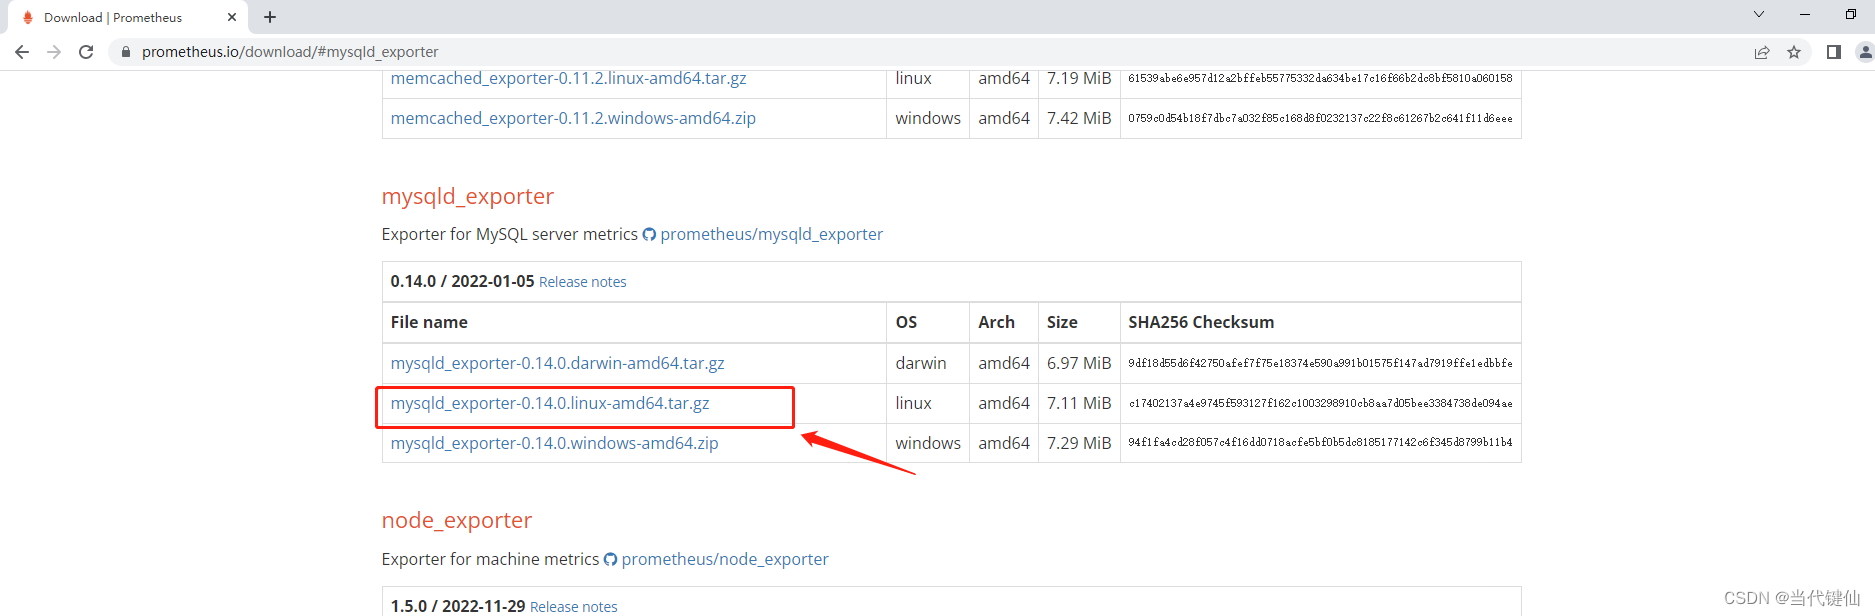This screenshot has height=616, width=1875.
Task: Open a new browser tab
Action: [270, 17]
